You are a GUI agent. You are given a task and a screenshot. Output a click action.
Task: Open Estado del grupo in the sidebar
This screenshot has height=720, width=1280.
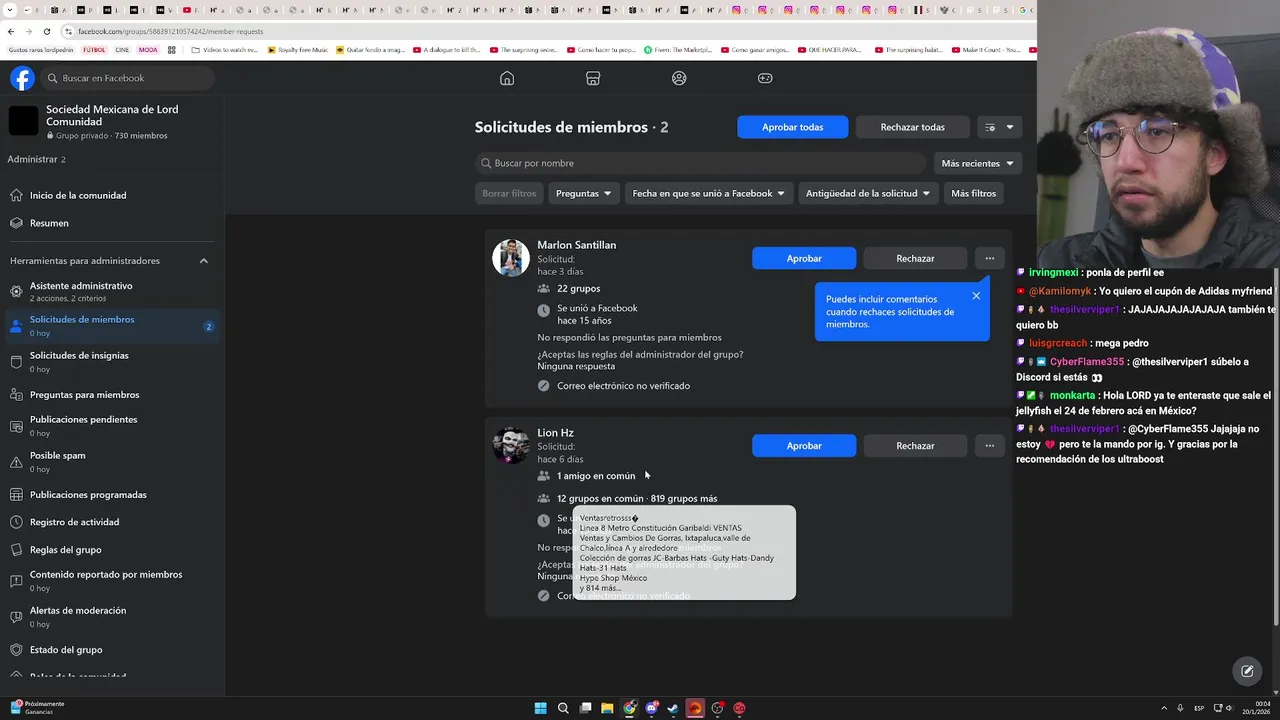(112, 649)
